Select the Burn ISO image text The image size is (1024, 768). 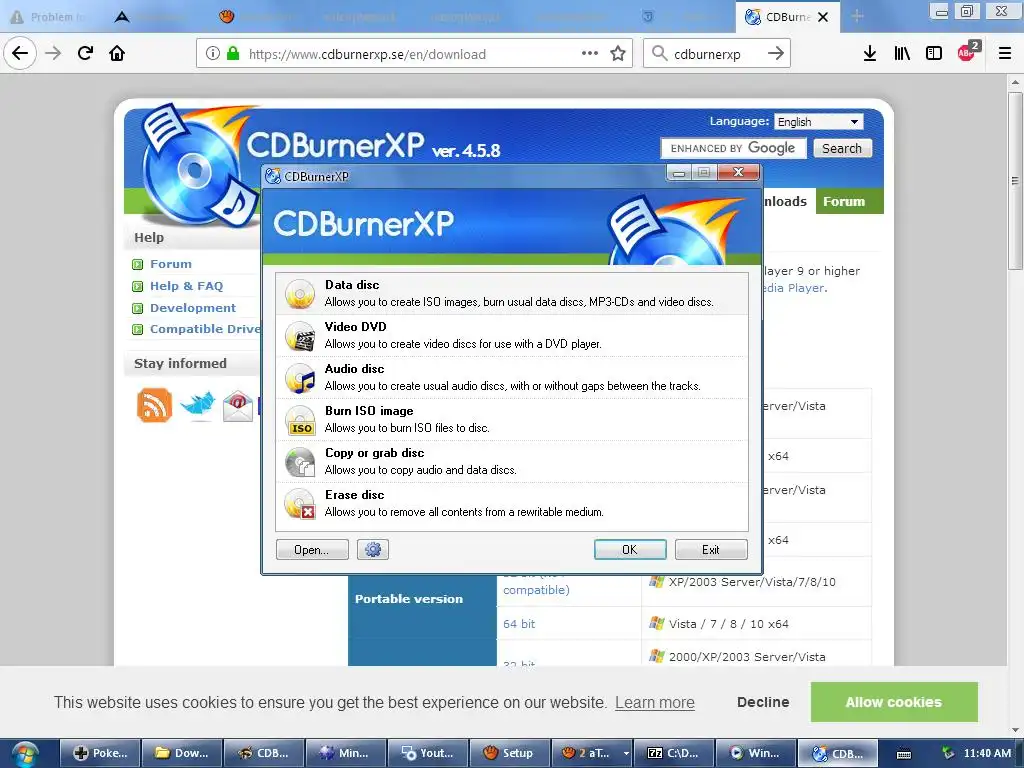tap(369, 411)
